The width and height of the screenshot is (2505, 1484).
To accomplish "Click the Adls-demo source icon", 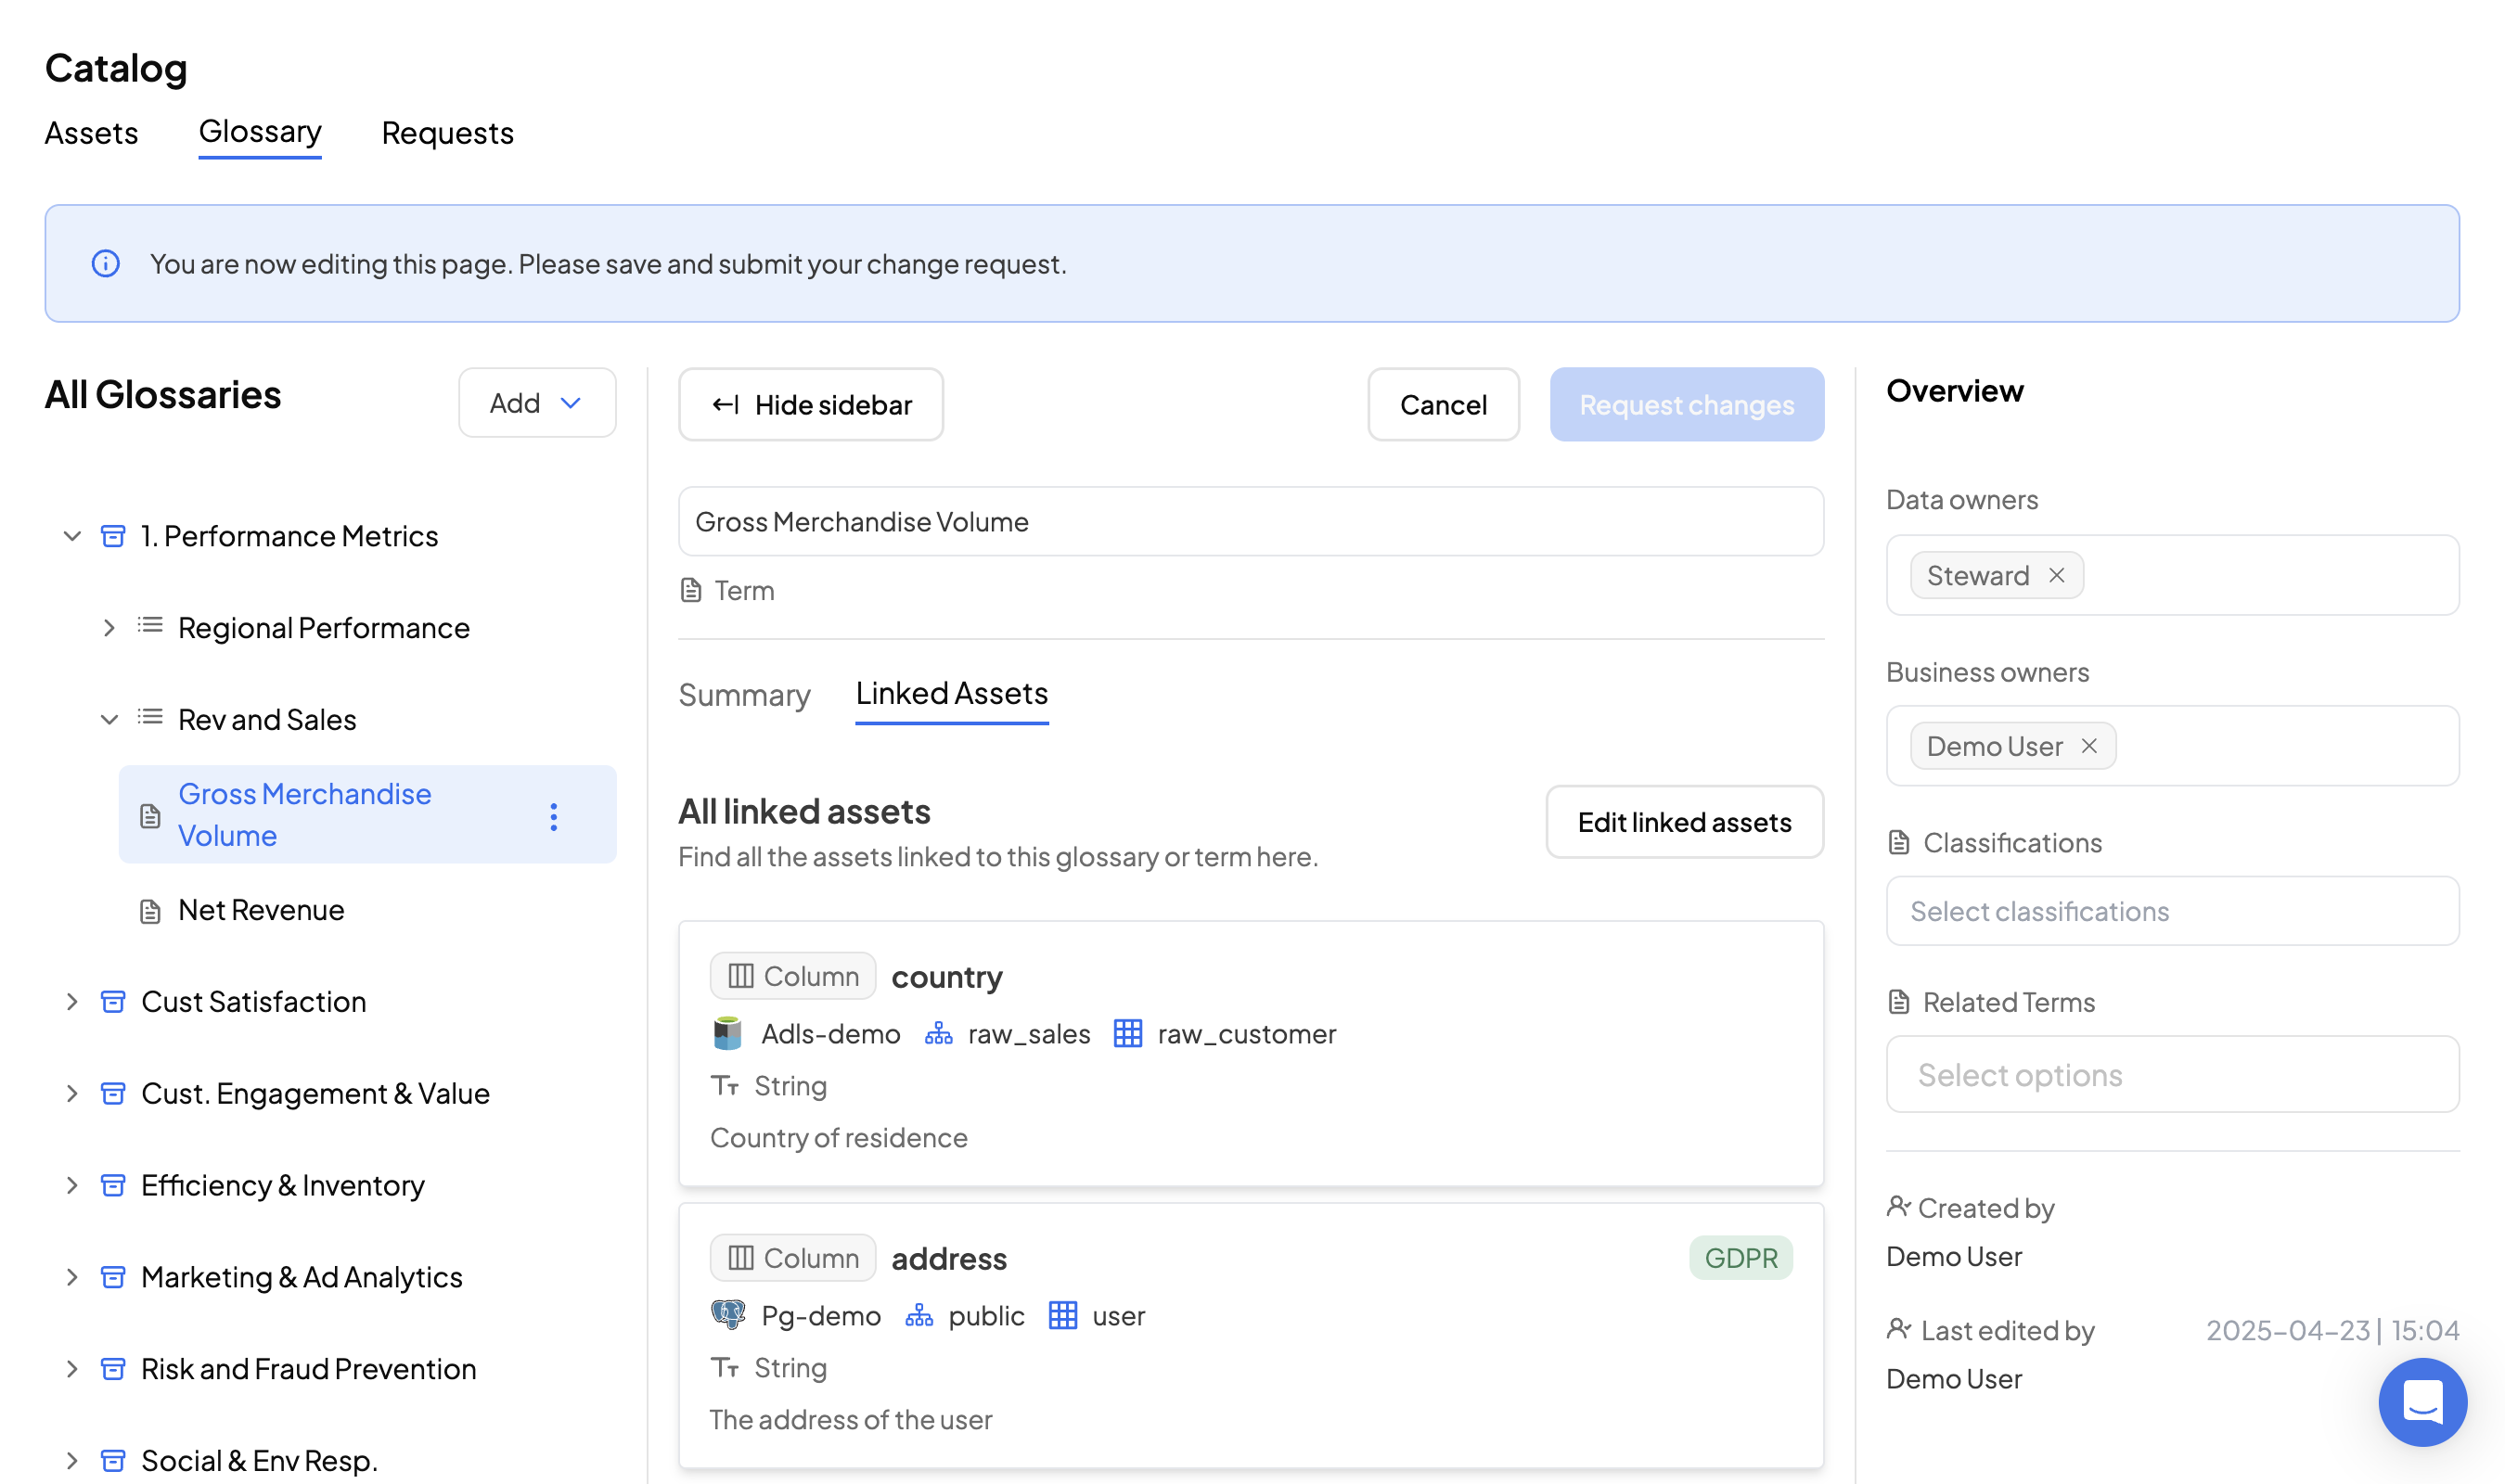I will click(727, 1033).
